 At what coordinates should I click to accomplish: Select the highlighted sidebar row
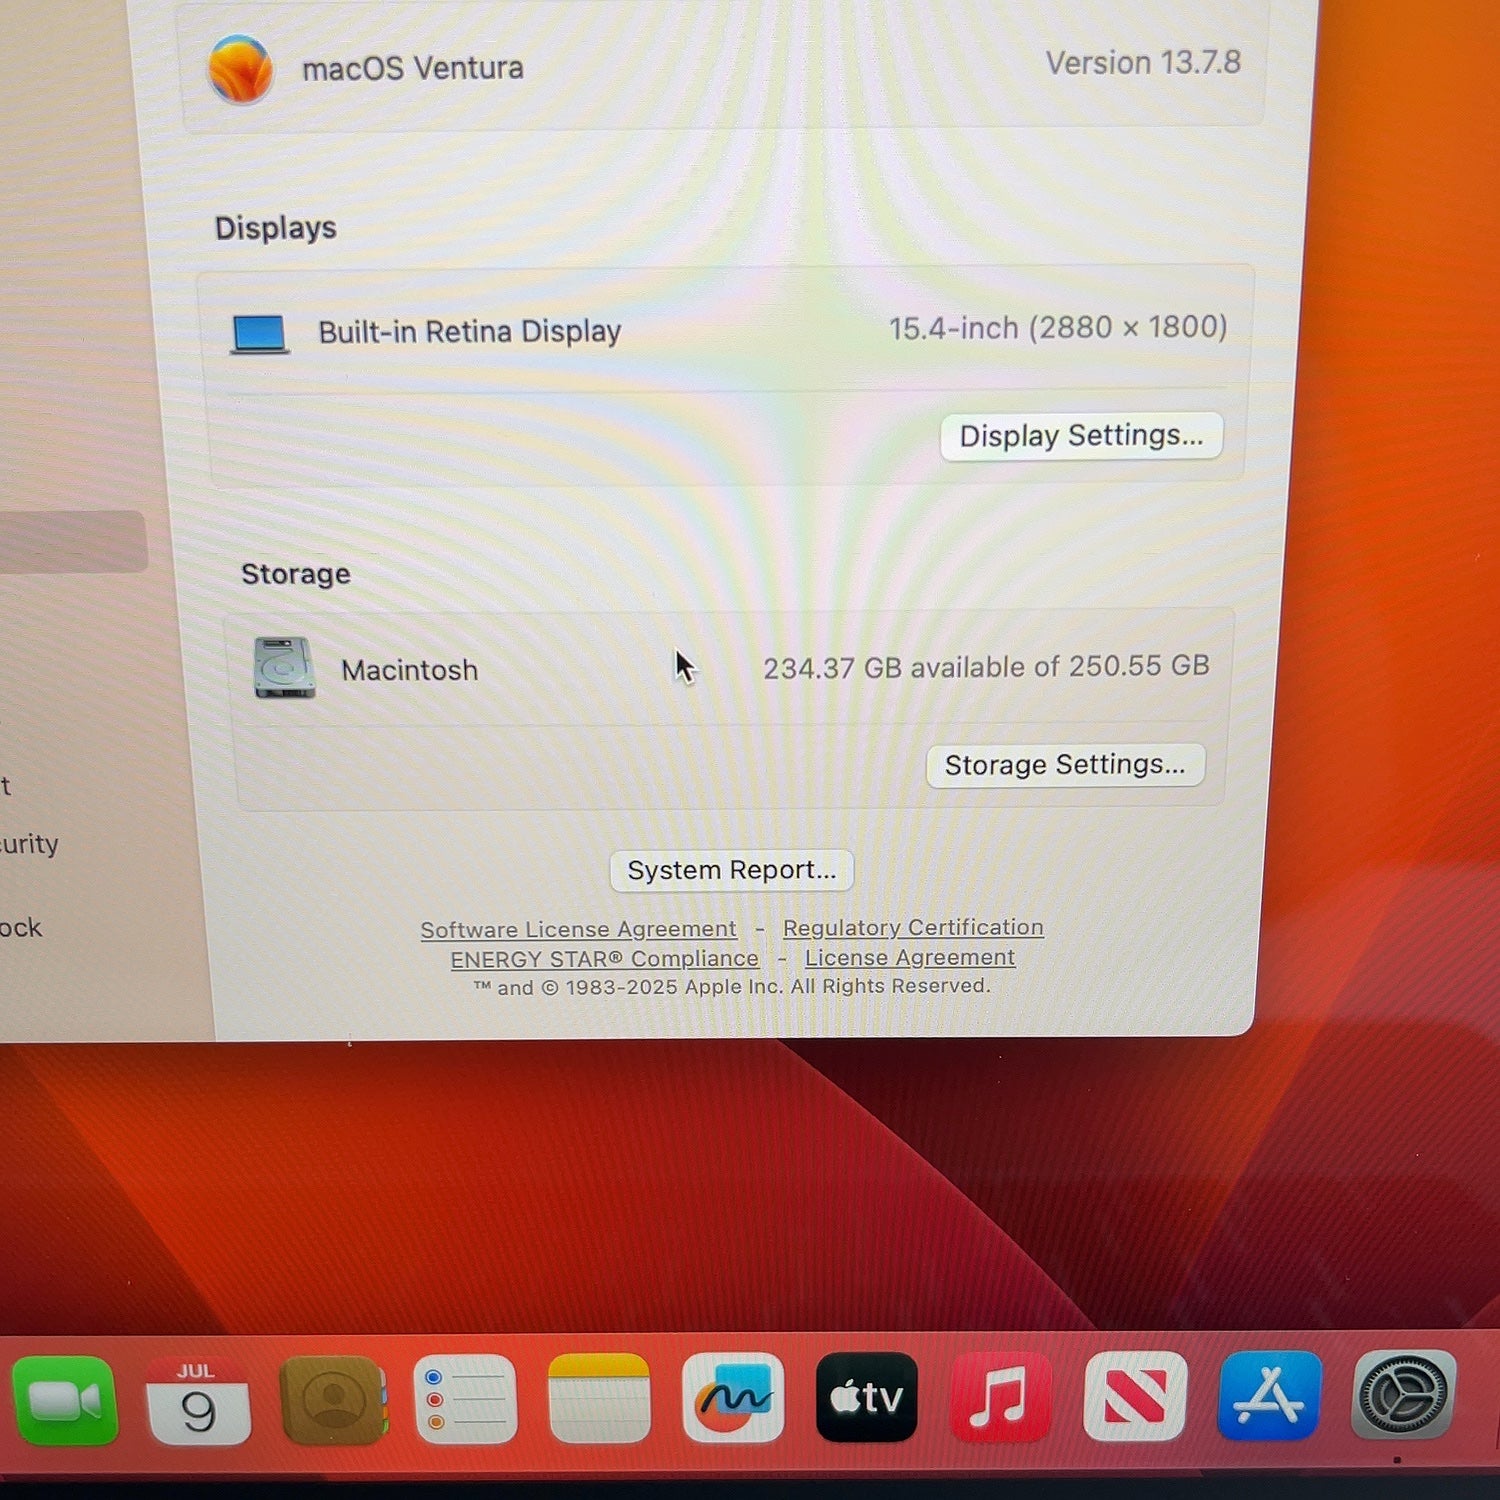click(x=72, y=541)
